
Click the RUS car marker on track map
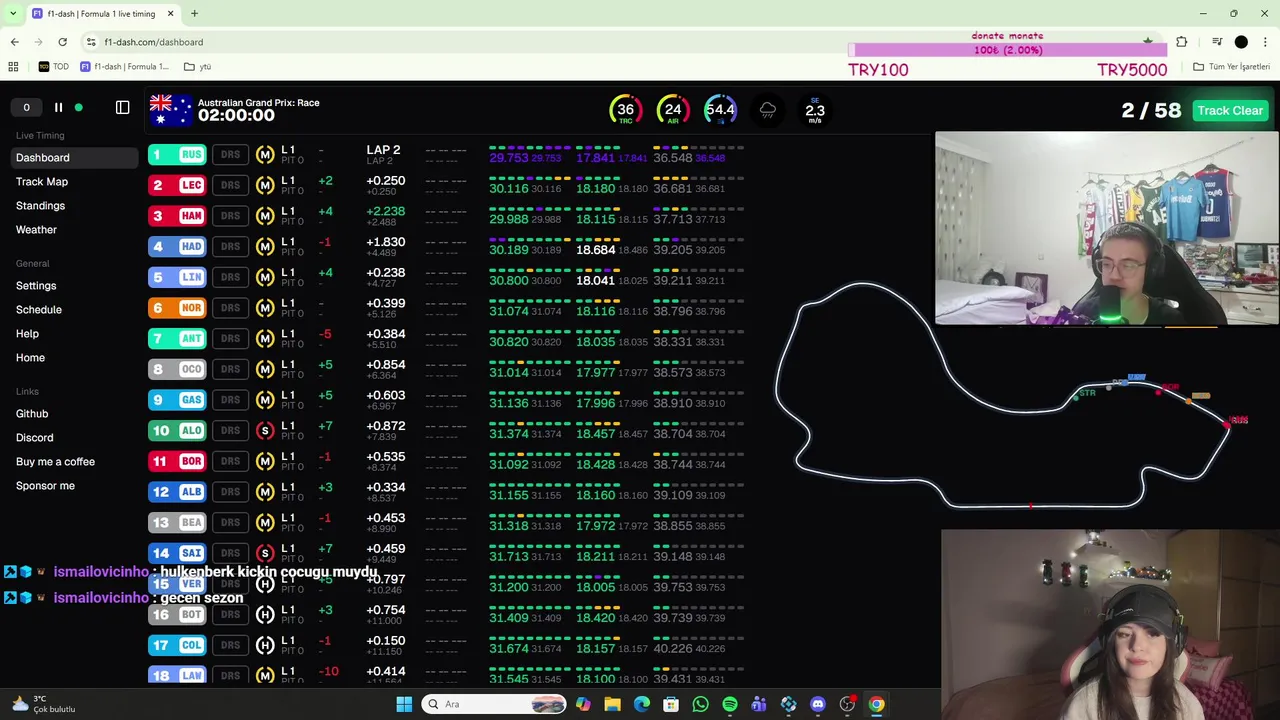pyautogui.click(x=1227, y=424)
